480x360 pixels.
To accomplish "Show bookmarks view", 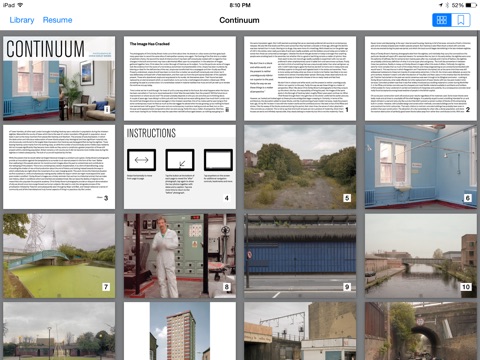I will pyautogui.click(x=461, y=20).
